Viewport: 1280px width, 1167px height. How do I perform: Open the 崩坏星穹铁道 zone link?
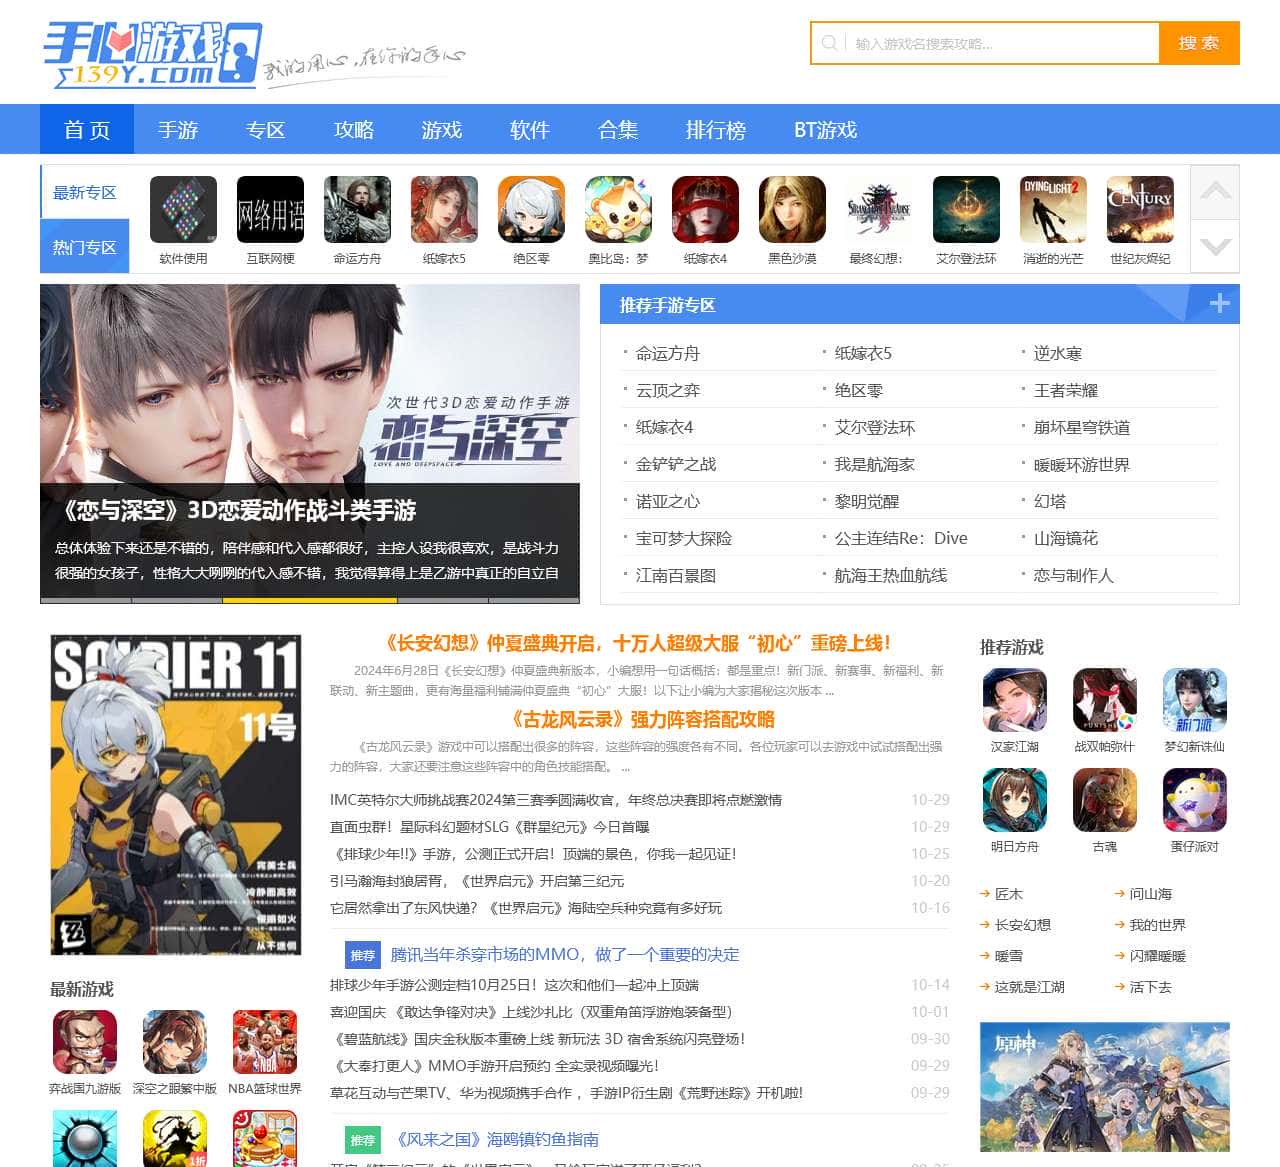click(x=1082, y=427)
